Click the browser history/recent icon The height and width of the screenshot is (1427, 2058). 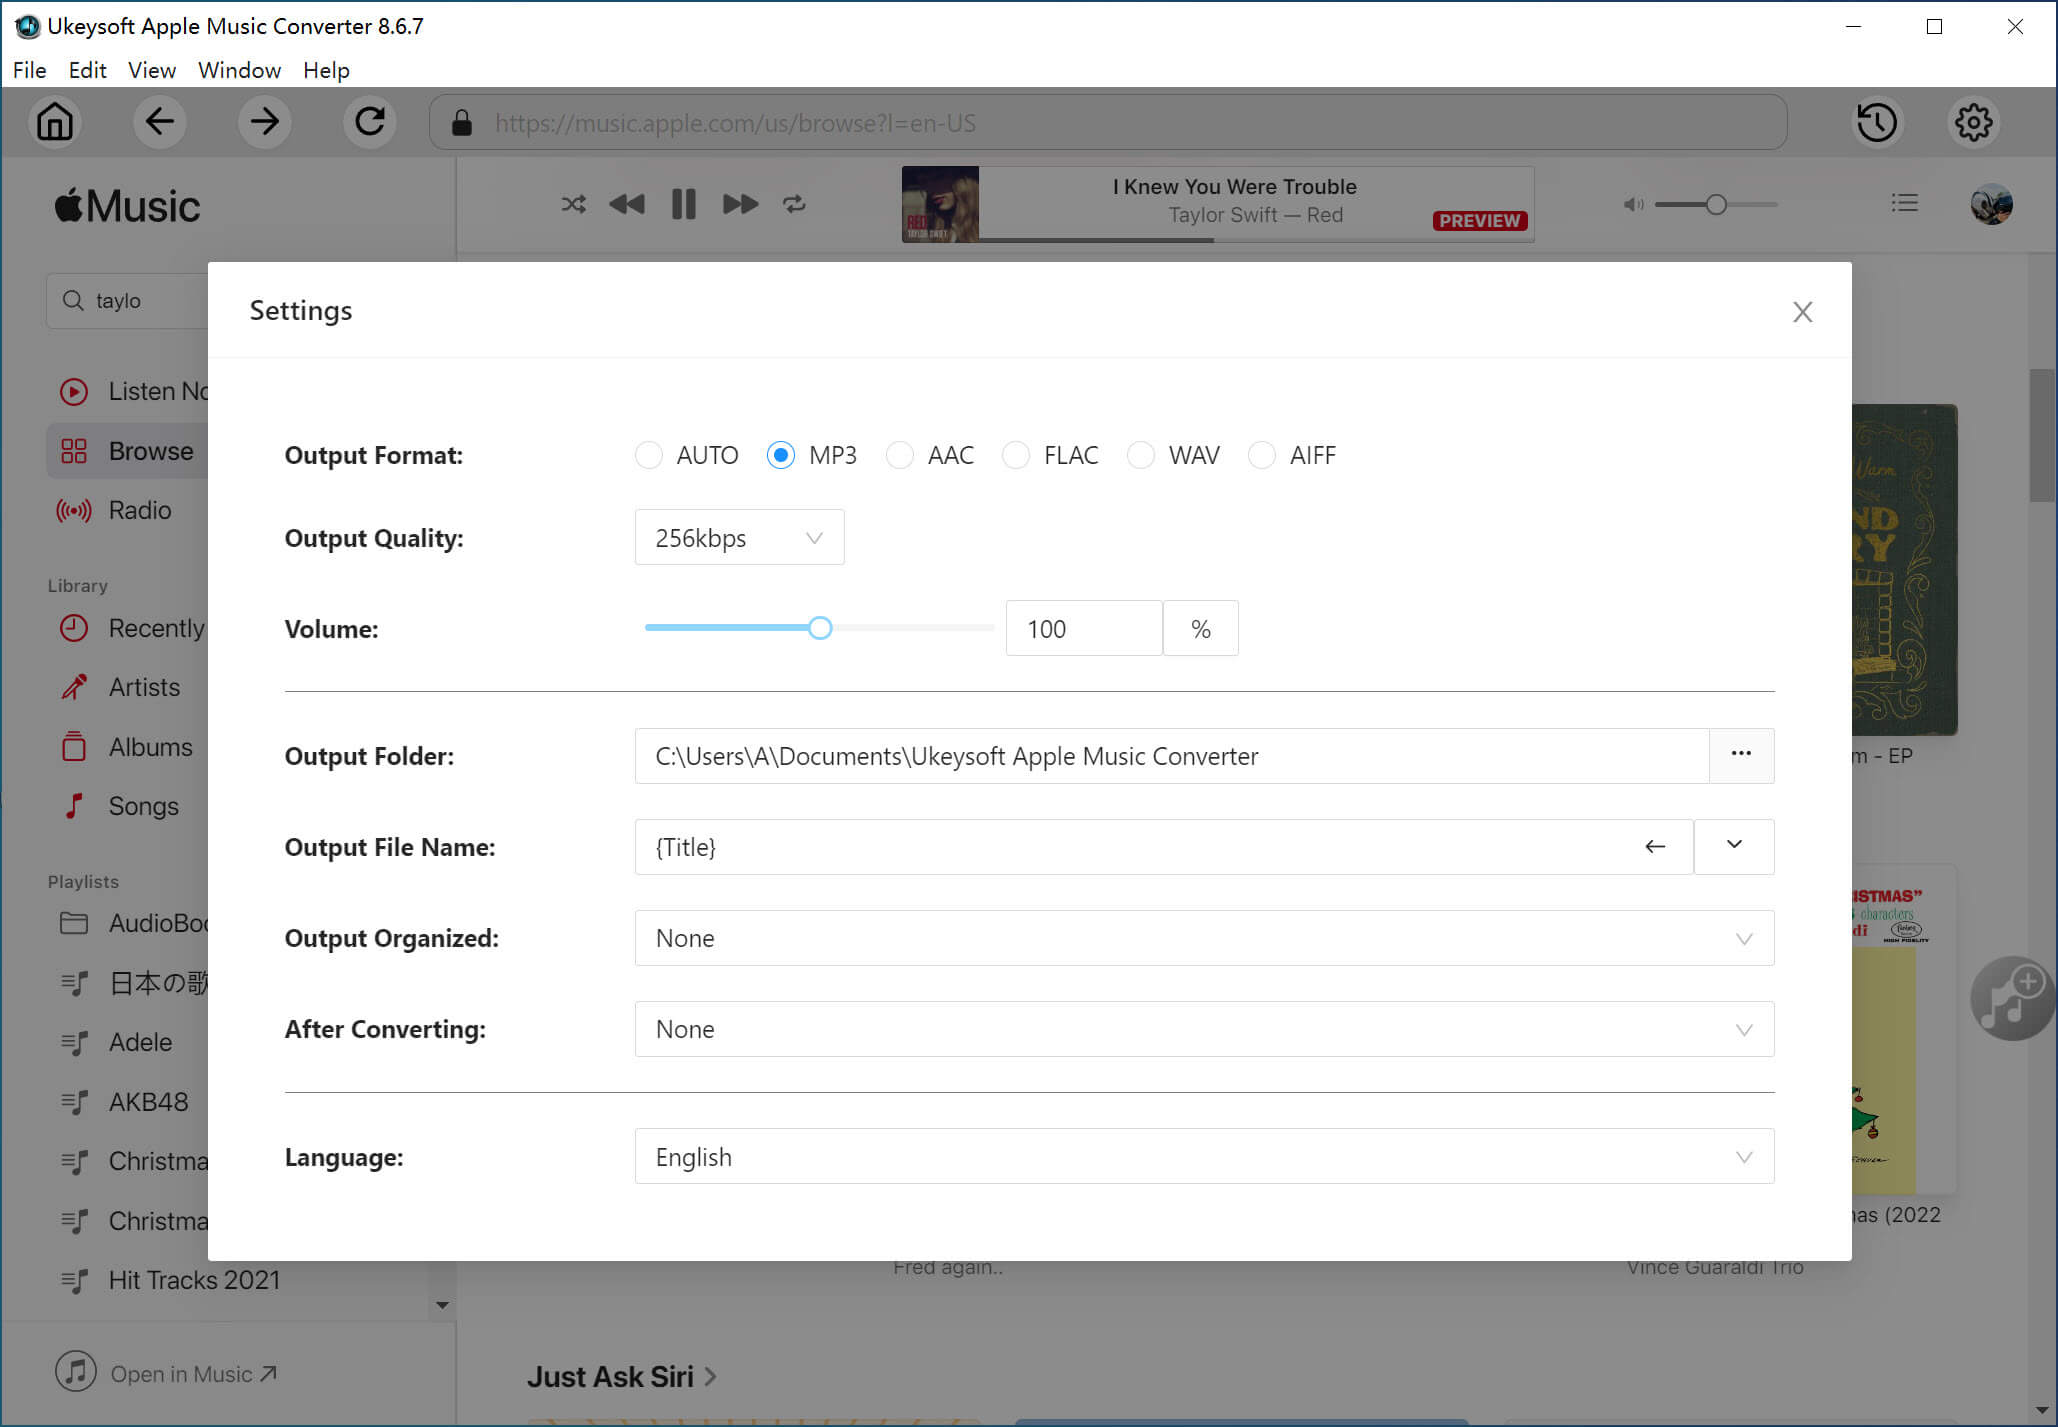click(1877, 122)
